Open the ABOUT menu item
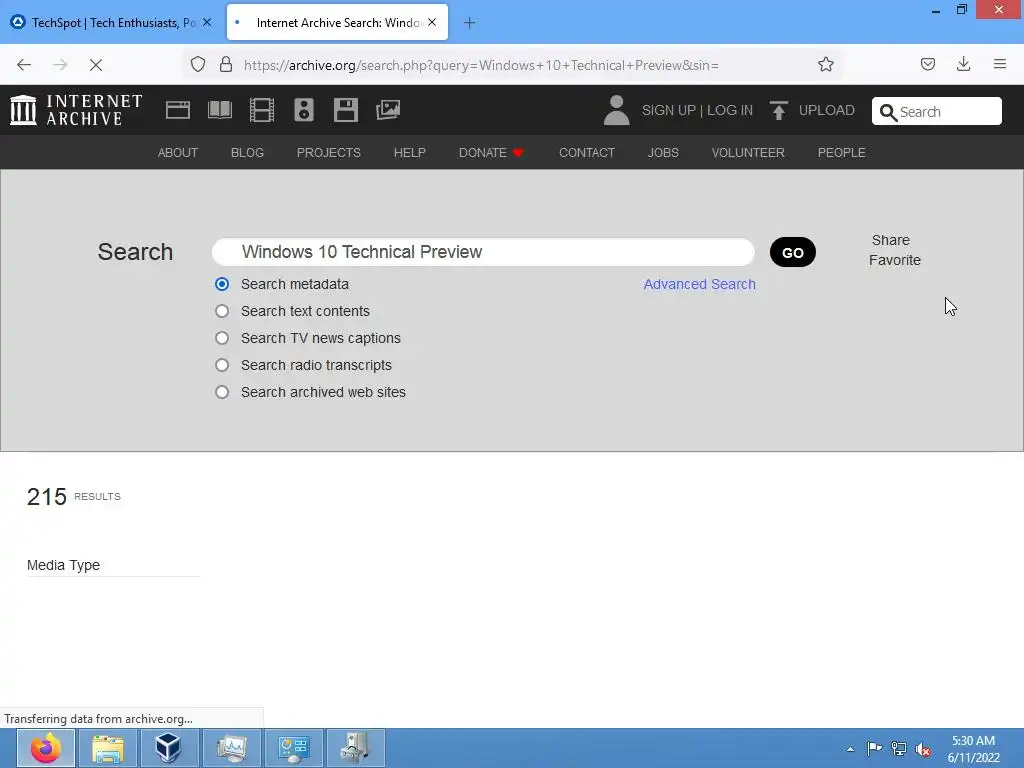The height and width of the screenshot is (768, 1024). coord(178,153)
